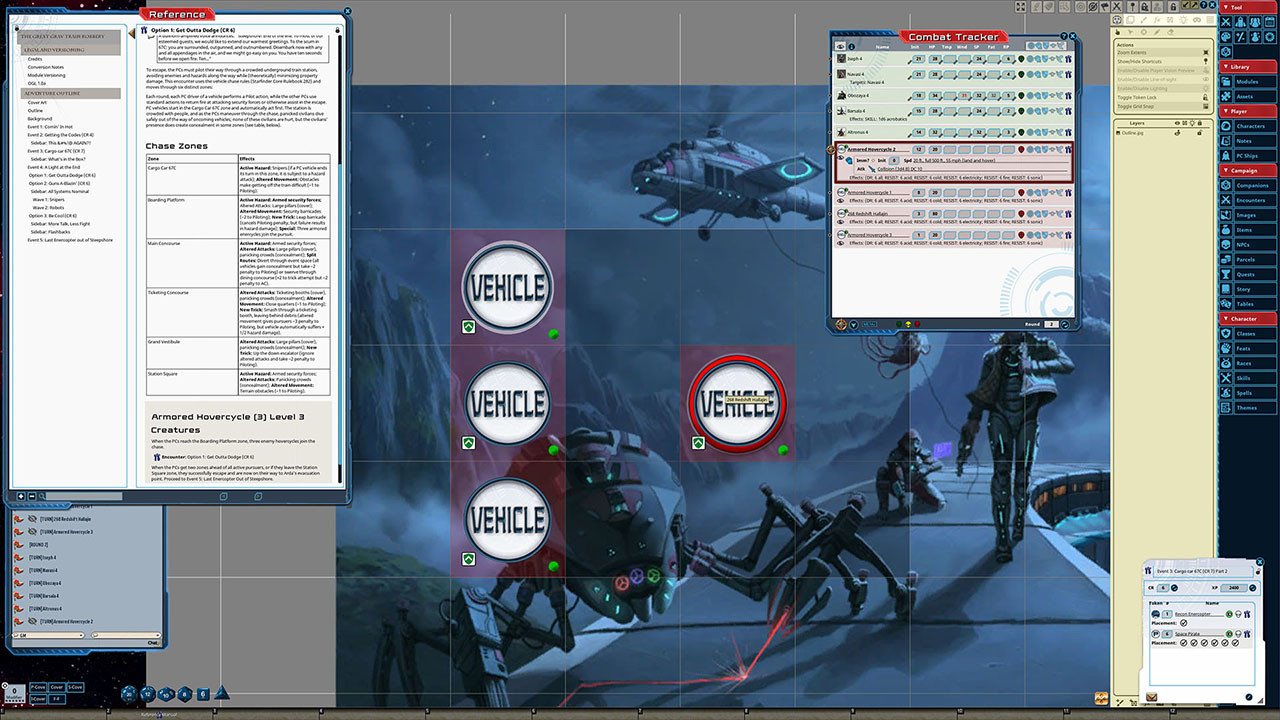Open Characters under the Player section
Viewport: 1280px width, 720px height.
tap(1249, 127)
